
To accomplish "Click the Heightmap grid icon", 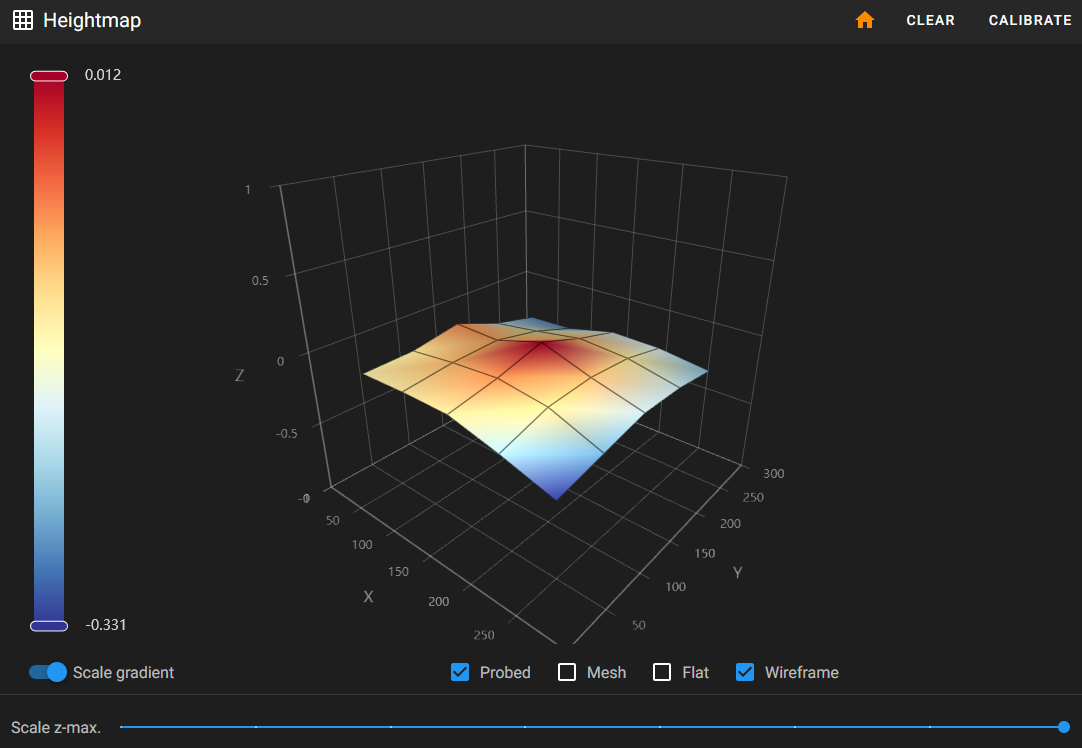I will (x=23, y=20).
